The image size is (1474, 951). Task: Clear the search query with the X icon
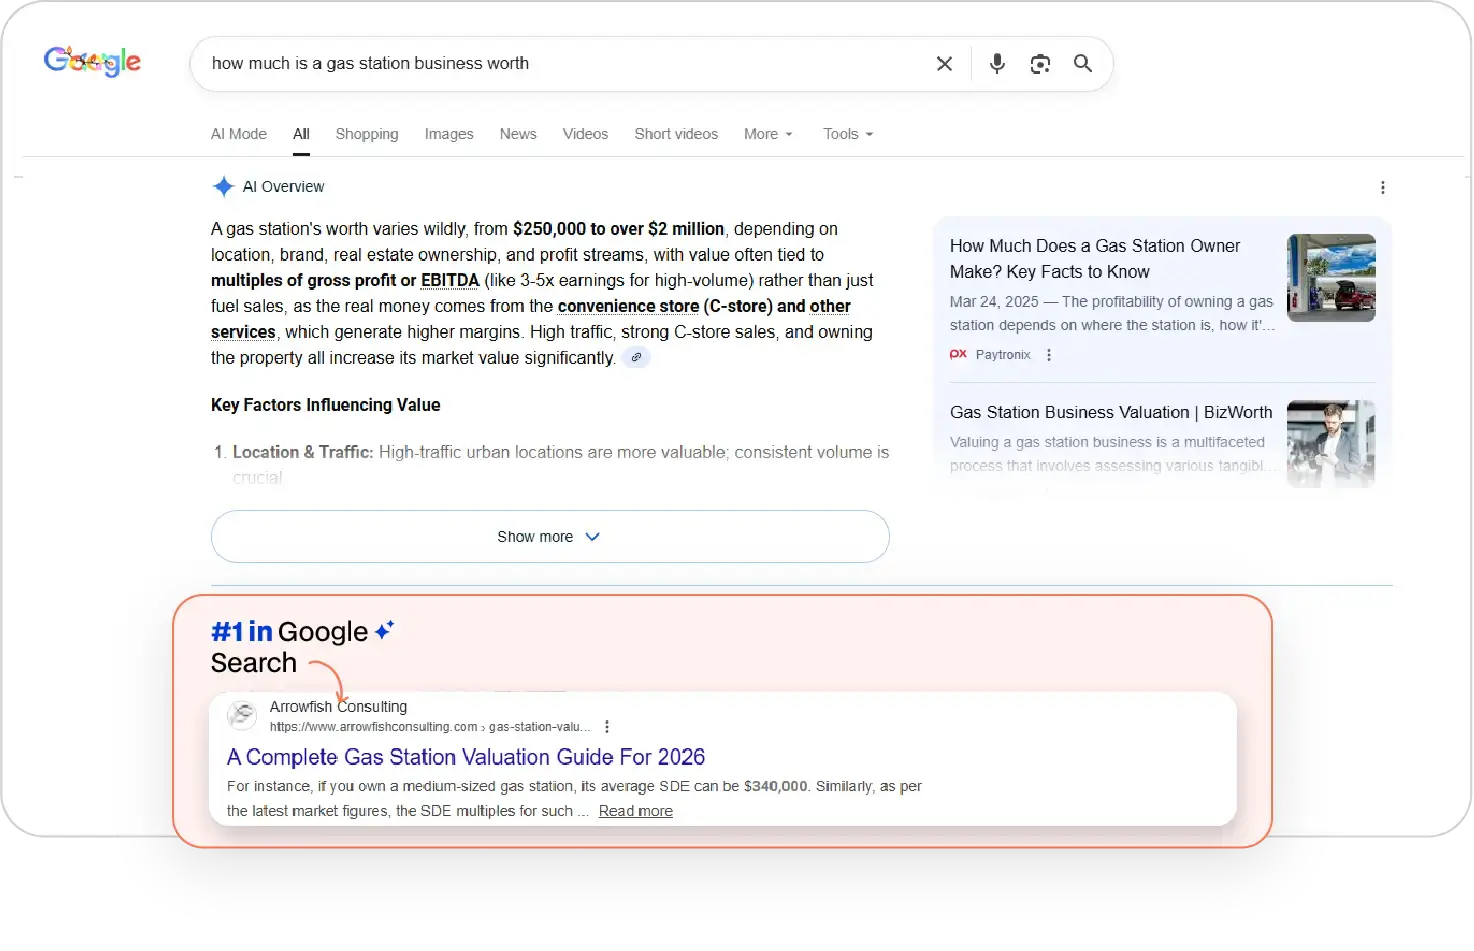click(944, 63)
